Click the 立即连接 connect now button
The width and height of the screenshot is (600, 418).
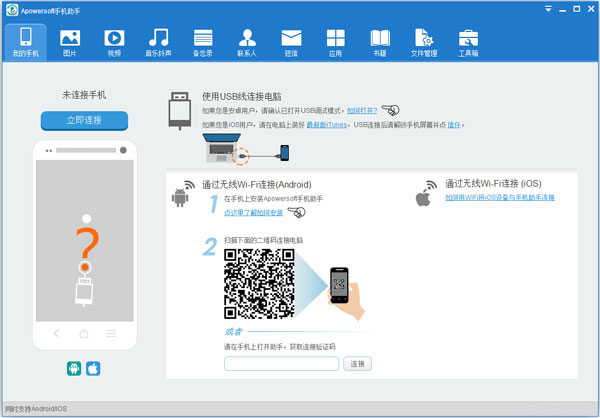84,120
